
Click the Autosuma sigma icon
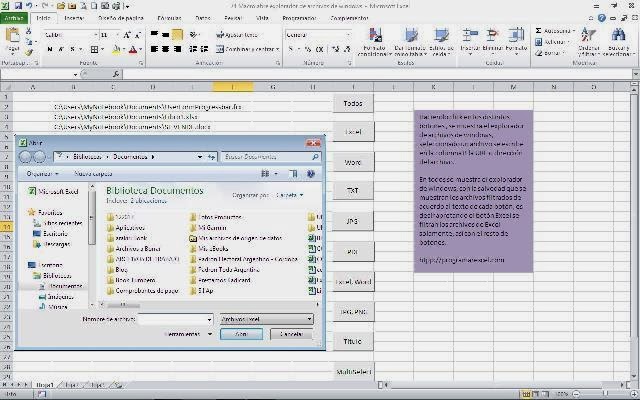[538, 31]
